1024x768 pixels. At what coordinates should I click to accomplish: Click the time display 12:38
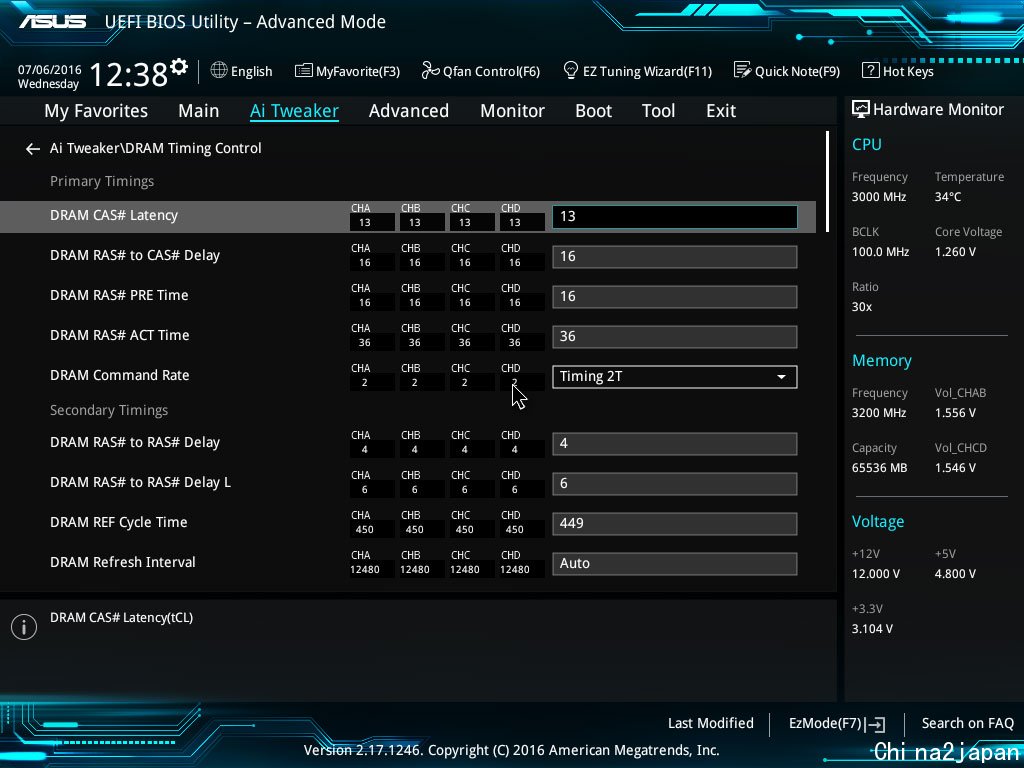click(x=128, y=74)
